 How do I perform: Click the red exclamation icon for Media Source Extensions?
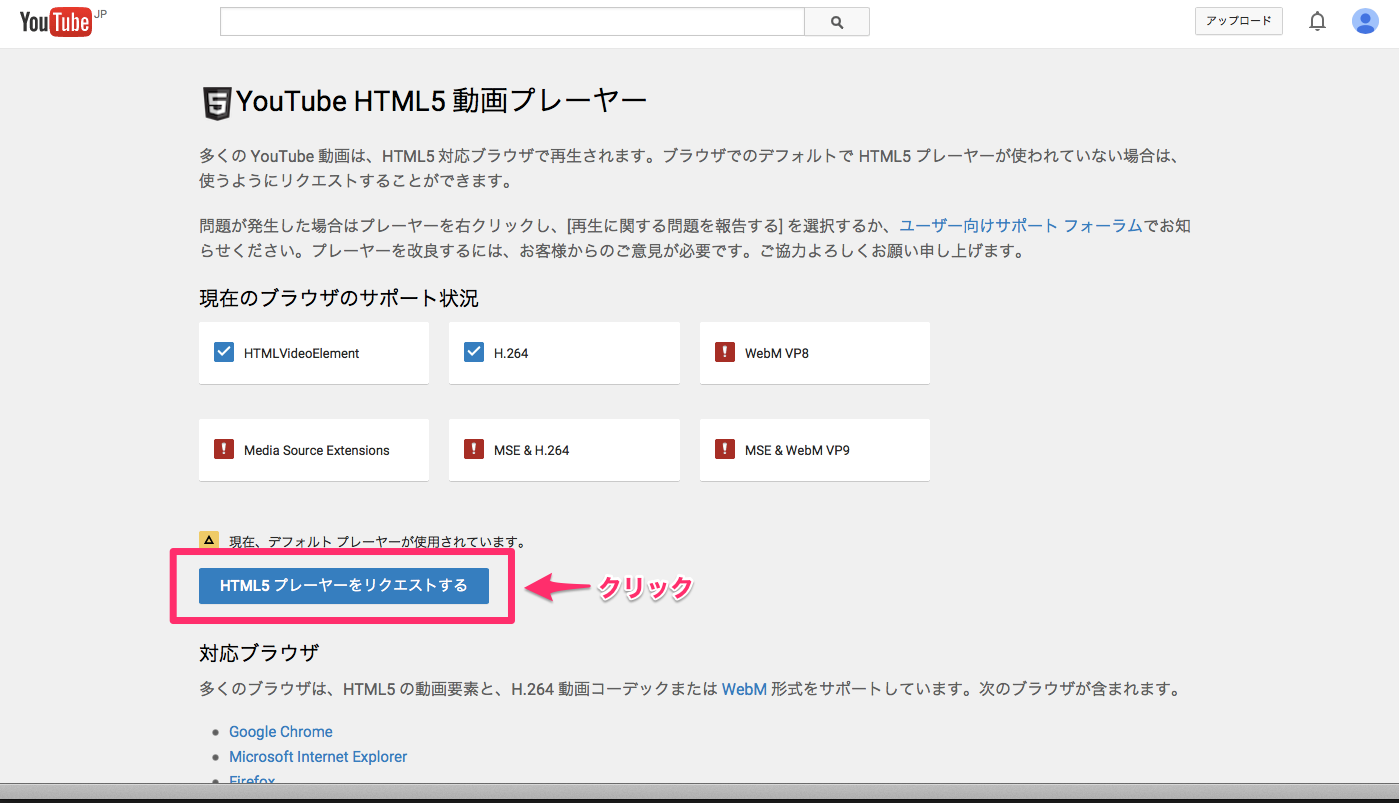click(x=224, y=449)
